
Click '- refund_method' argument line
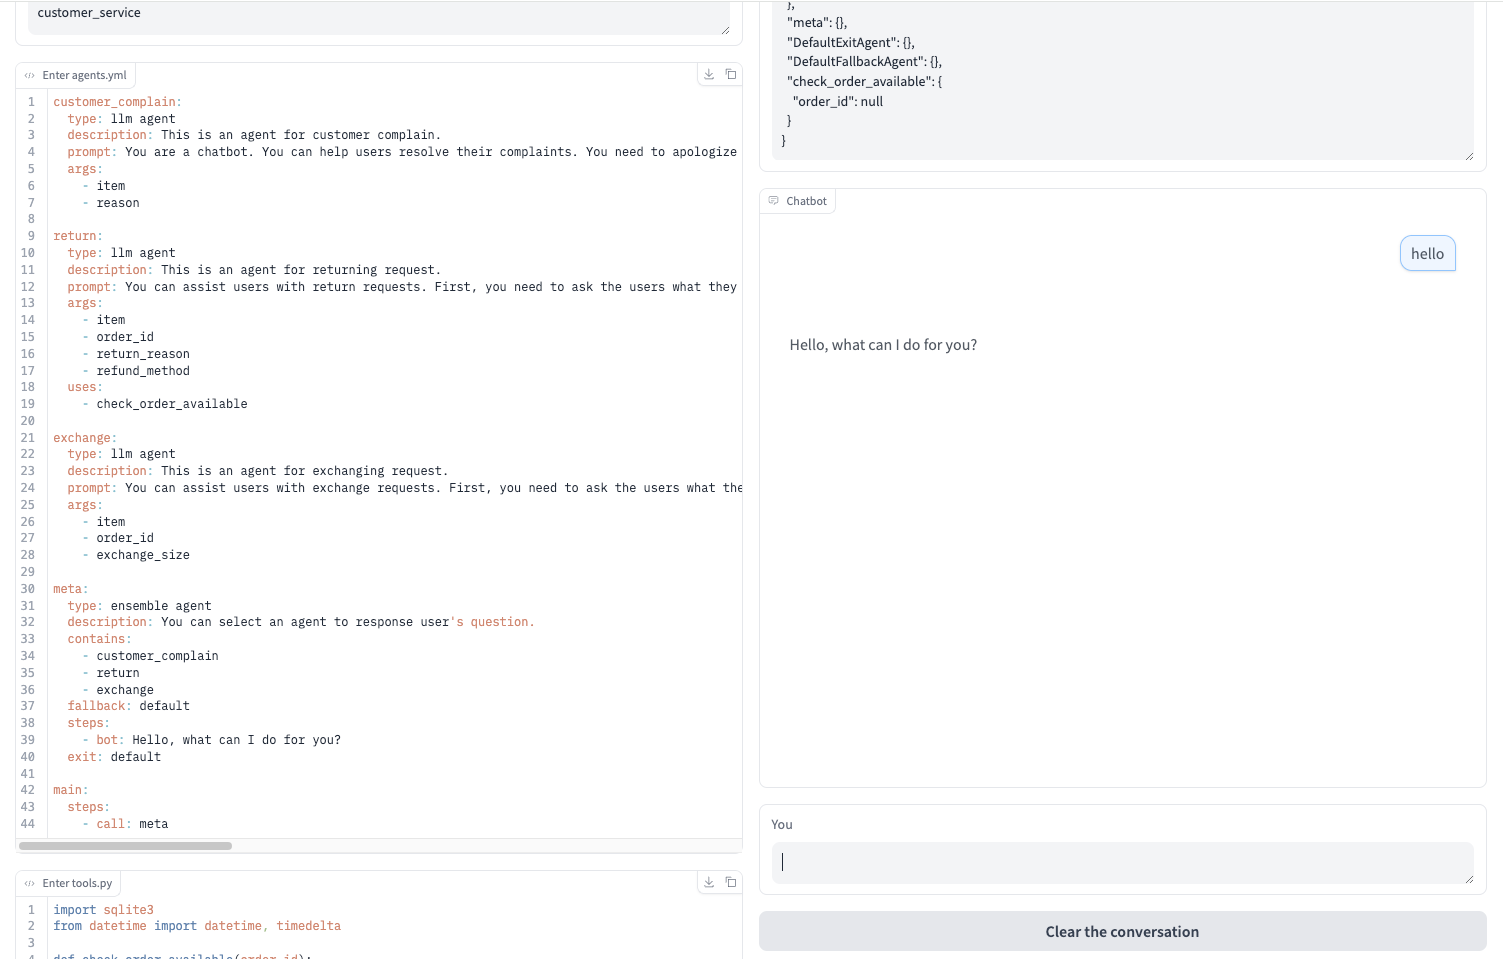pyautogui.click(x=136, y=371)
